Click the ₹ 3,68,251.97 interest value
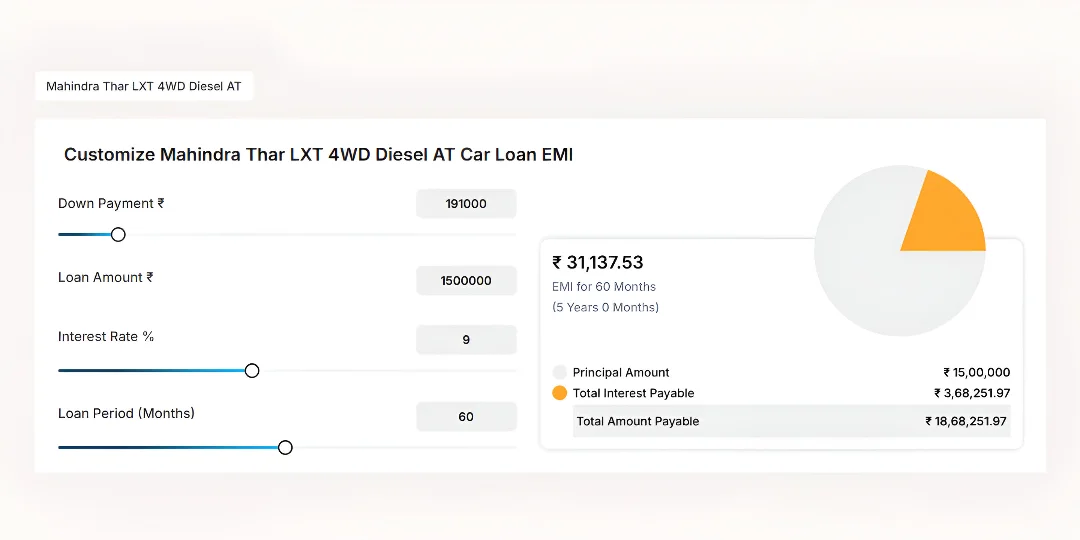Image resolution: width=1080 pixels, height=540 pixels. coord(972,394)
